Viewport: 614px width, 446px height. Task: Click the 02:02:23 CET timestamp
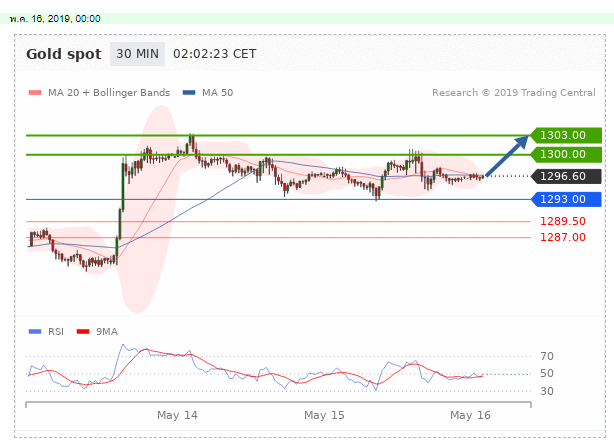215,54
